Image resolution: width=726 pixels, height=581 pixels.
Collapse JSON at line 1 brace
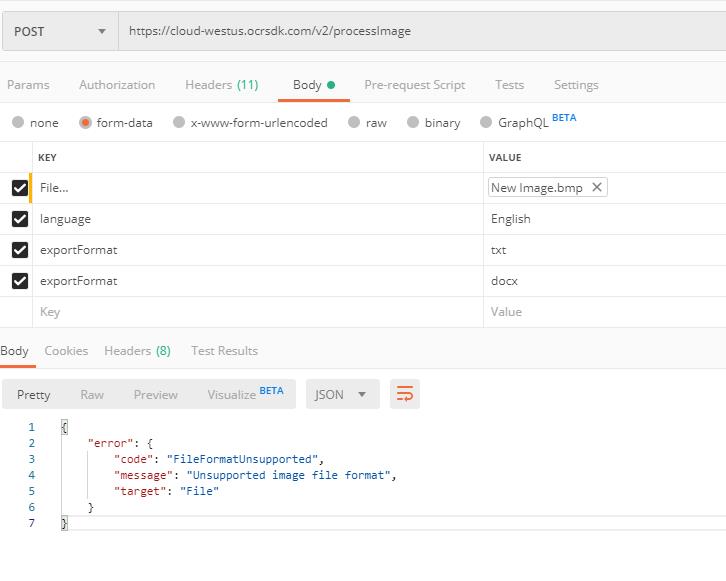tap(64, 427)
